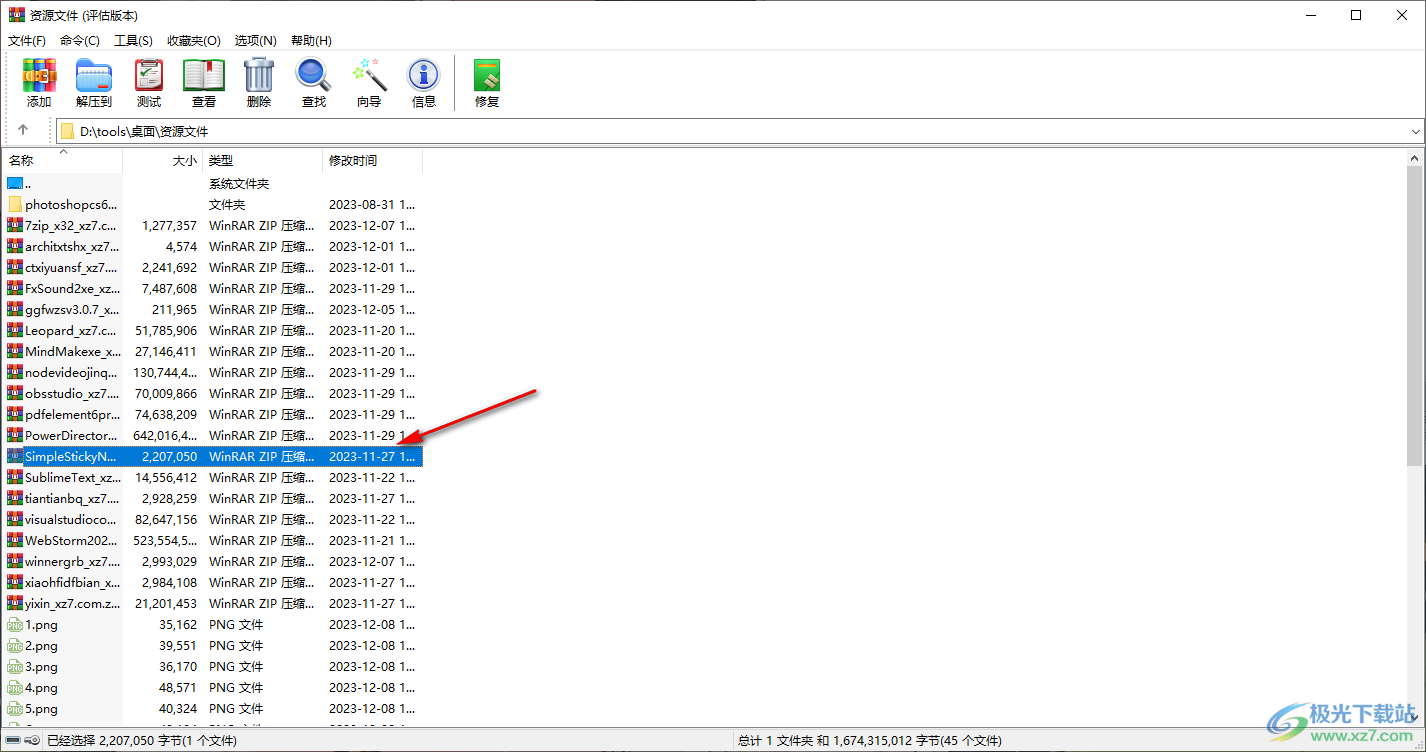The width and height of the screenshot is (1426, 752).
Task: Click the parent folder ".." icon
Action: [15, 183]
